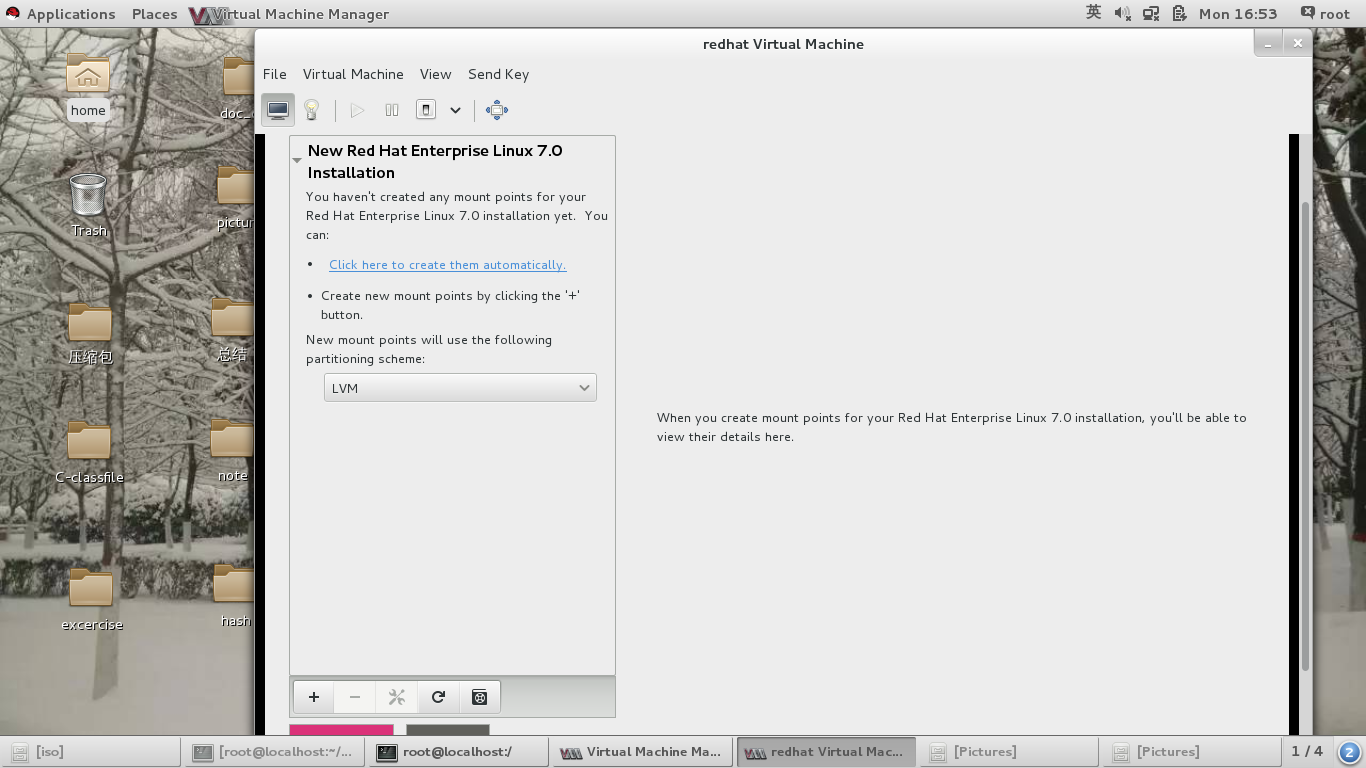Open the Places menu
Image resolution: width=1366 pixels, height=768 pixels.
tap(154, 14)
